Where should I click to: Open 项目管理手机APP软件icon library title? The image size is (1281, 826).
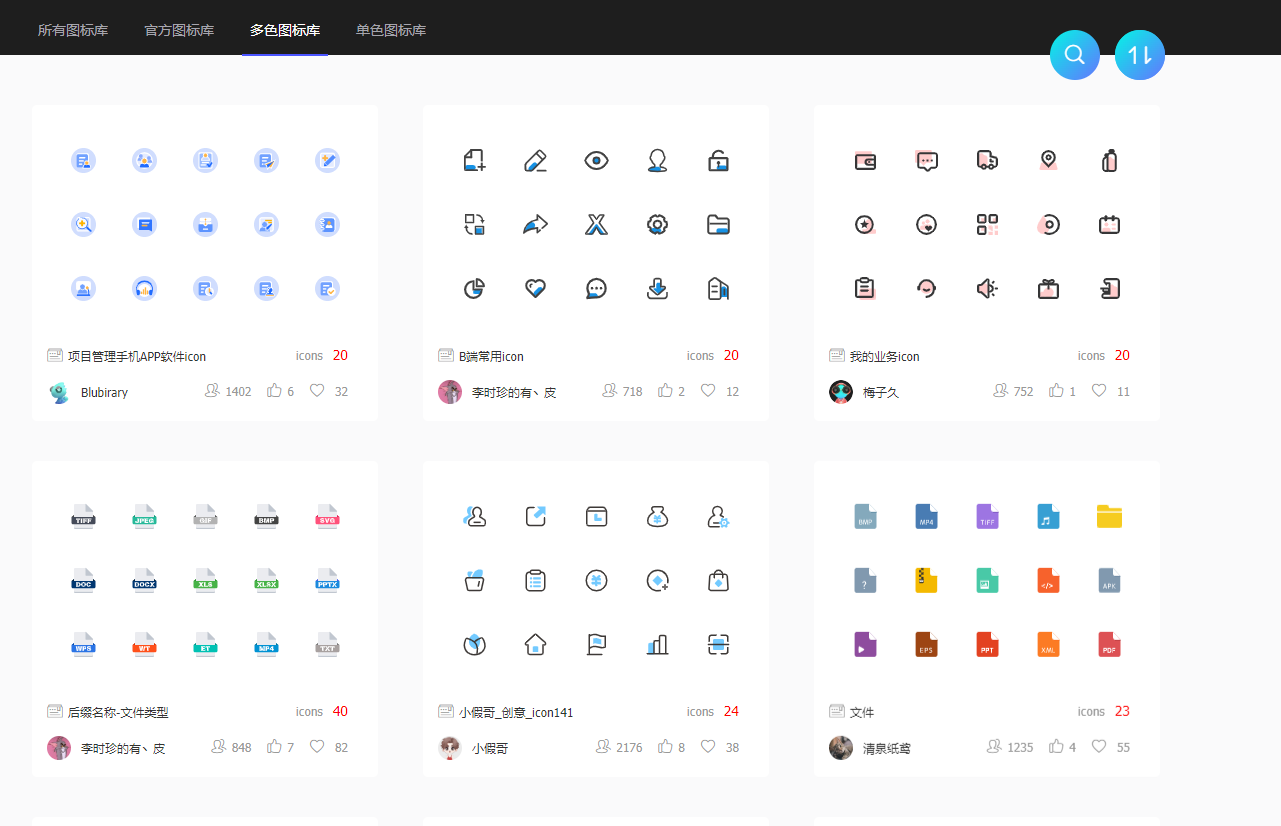(137, 356)
